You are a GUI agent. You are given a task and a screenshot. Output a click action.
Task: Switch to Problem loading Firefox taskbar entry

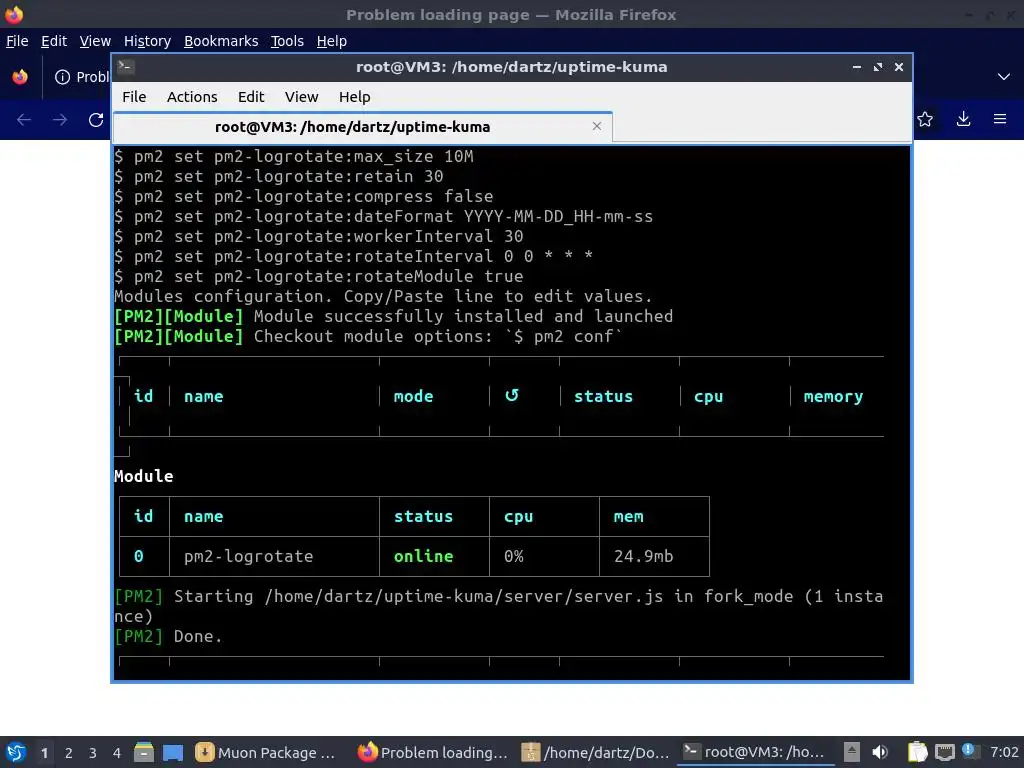(x=433, y=753)
